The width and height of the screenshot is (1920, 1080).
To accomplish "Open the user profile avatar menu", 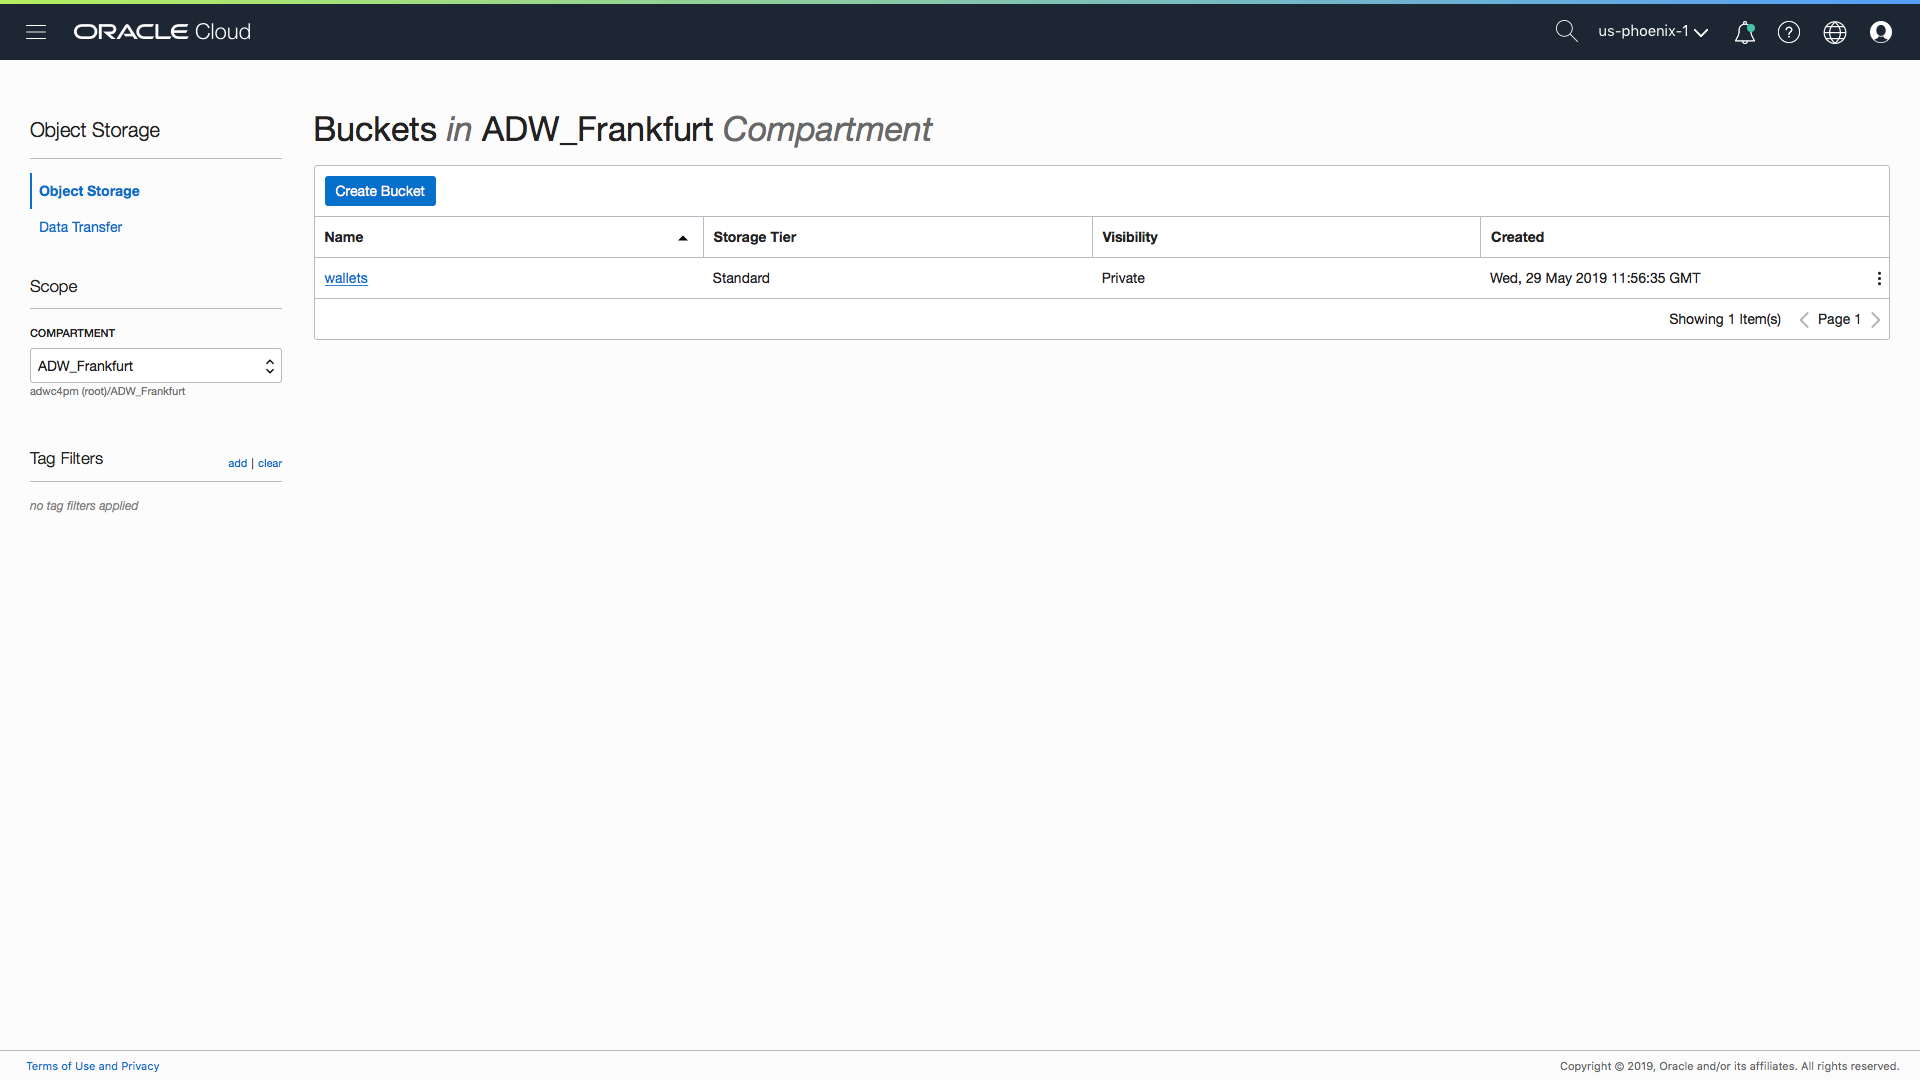I will [1881, 32].
